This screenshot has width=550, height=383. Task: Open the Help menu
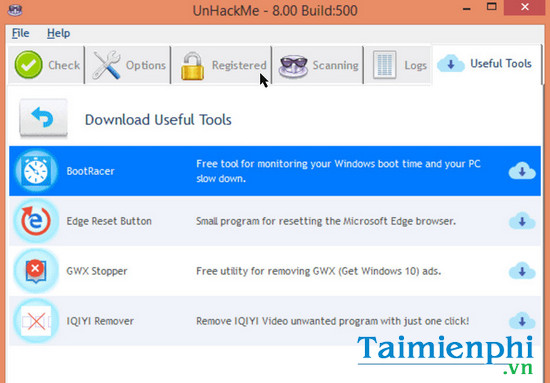tap(58, 33)
